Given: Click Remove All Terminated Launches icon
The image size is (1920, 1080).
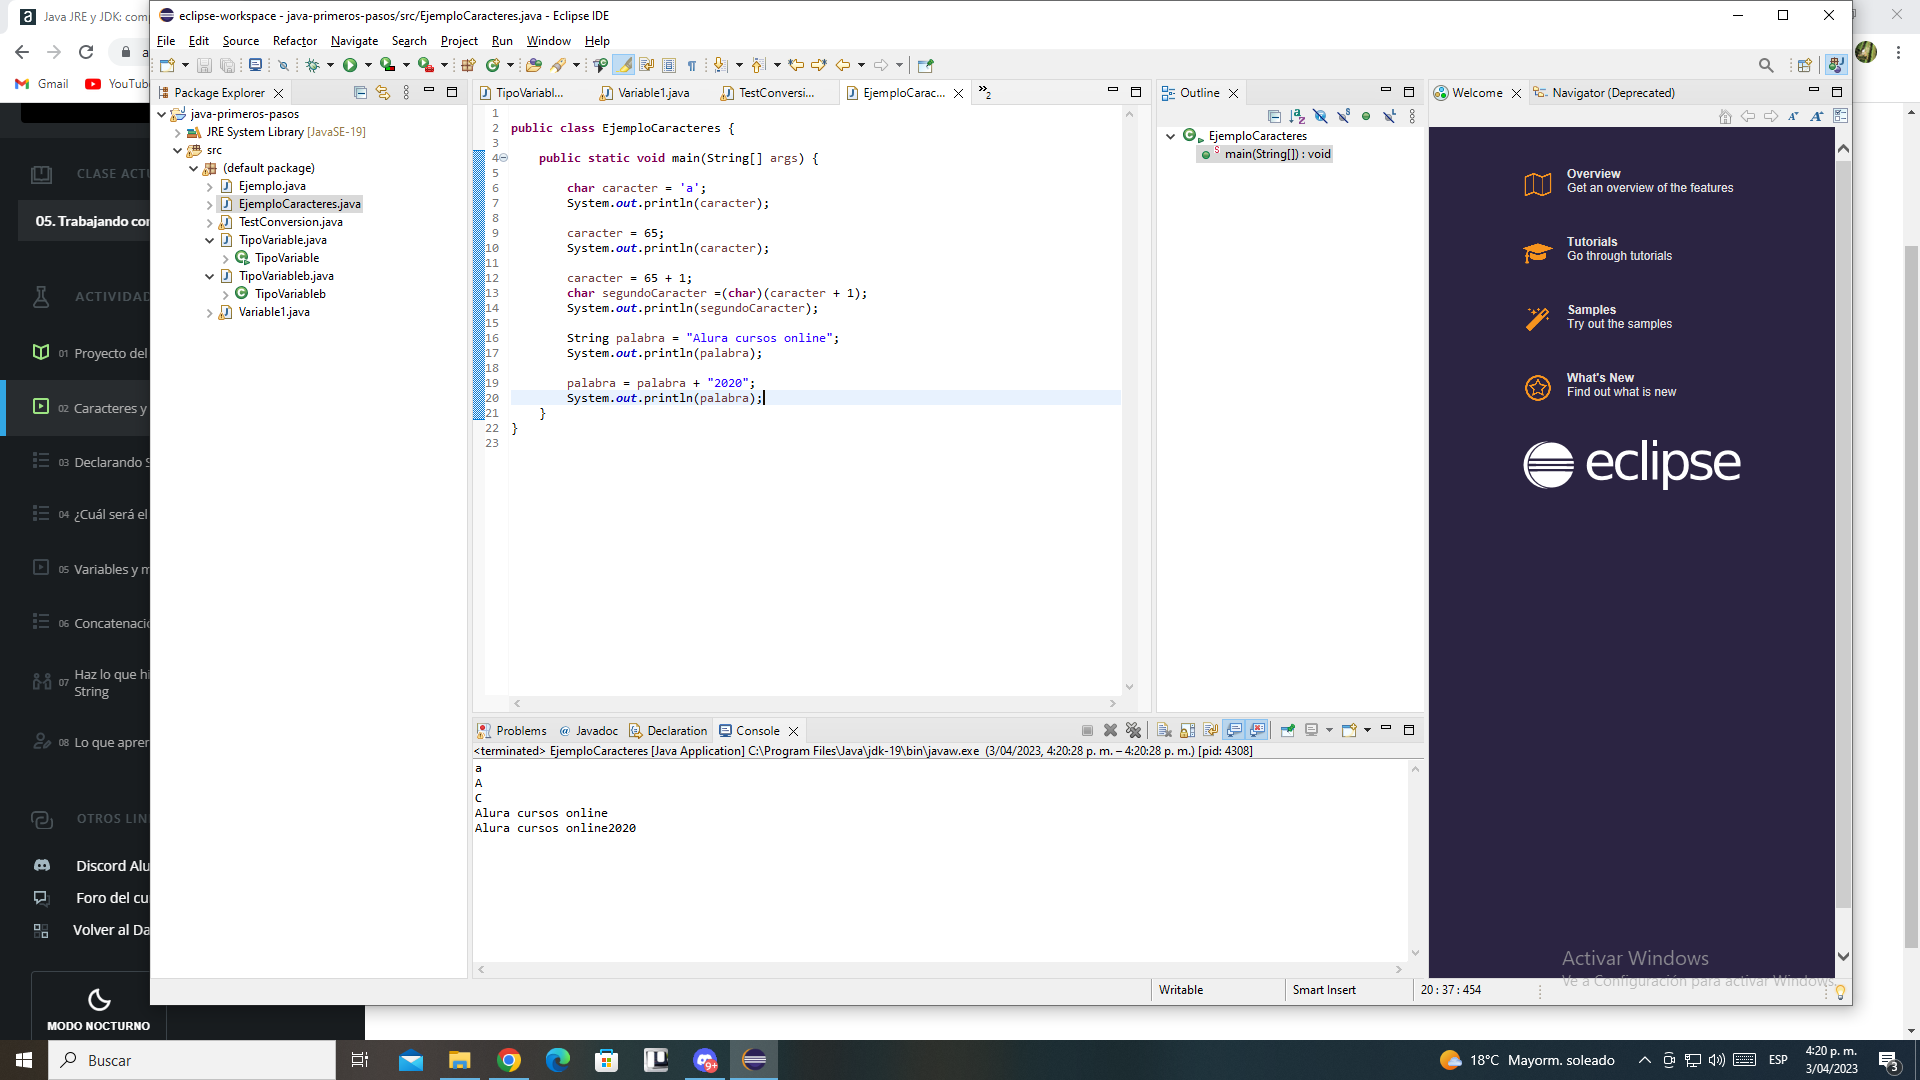Looking at the screenshot, I should pyautogui.click(x=1133, y=730).
